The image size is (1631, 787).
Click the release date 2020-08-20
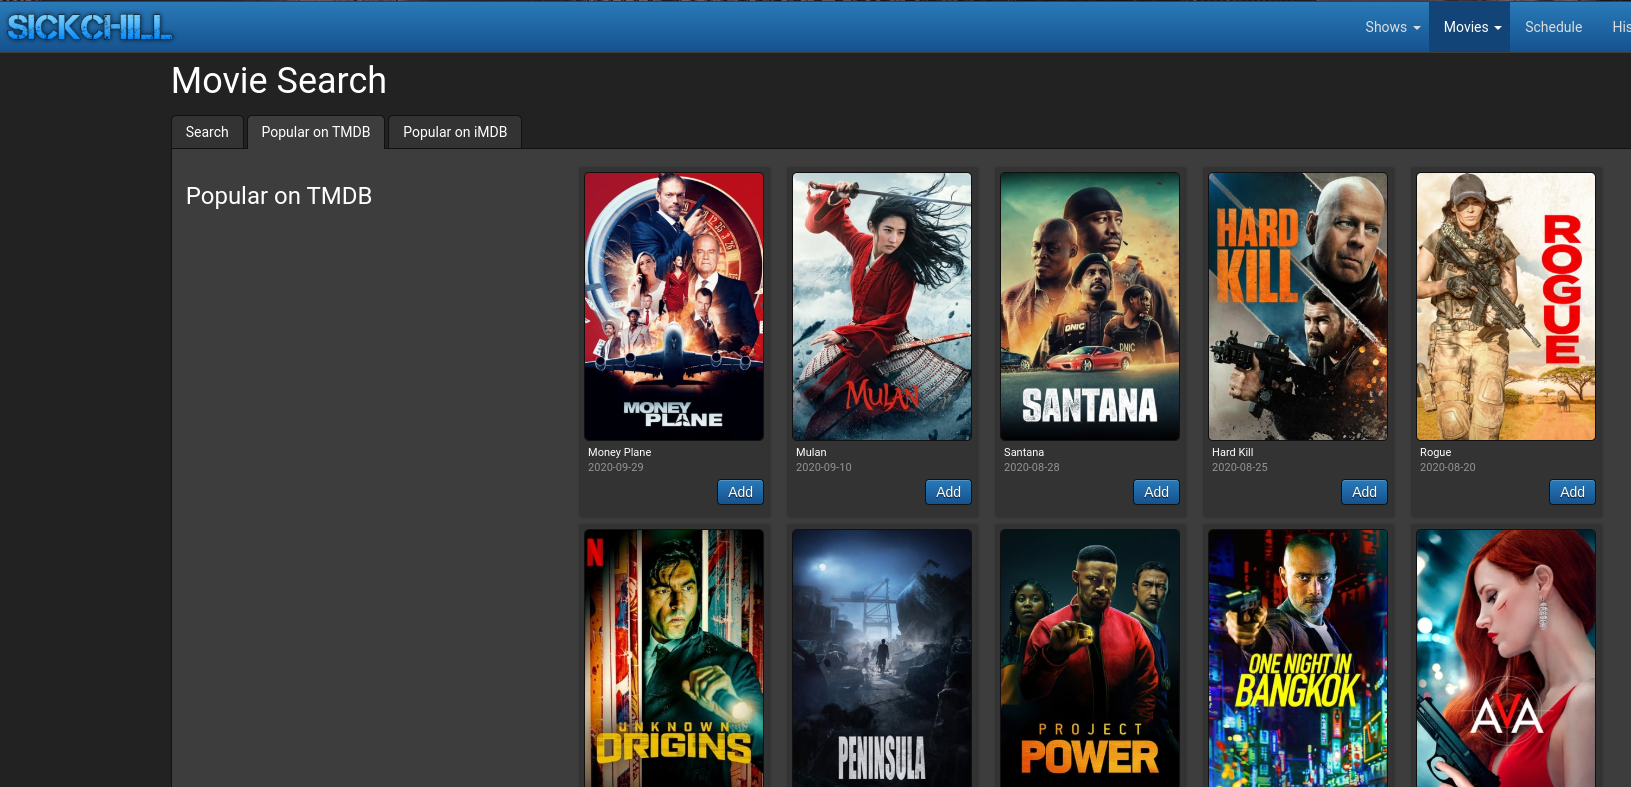(x=1448, y=467)
